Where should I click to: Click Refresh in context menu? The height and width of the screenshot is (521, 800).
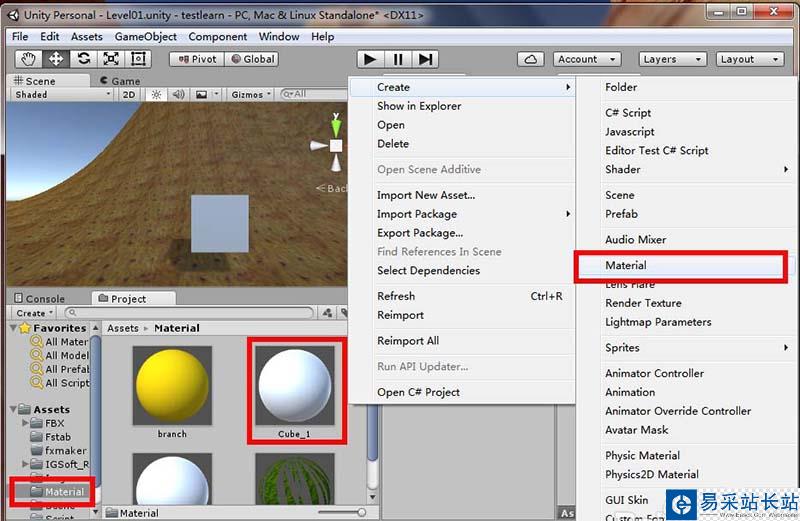pyautogui.click(x=462, y=296)
